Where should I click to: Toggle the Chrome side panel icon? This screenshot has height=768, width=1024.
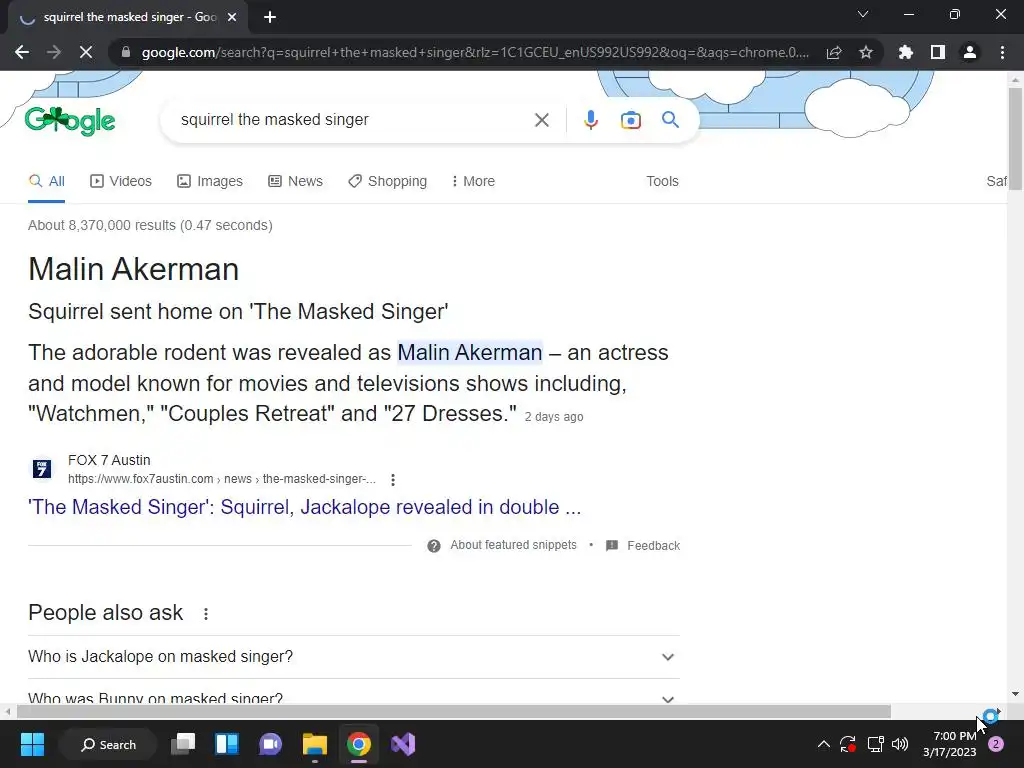tap(938, 52)
